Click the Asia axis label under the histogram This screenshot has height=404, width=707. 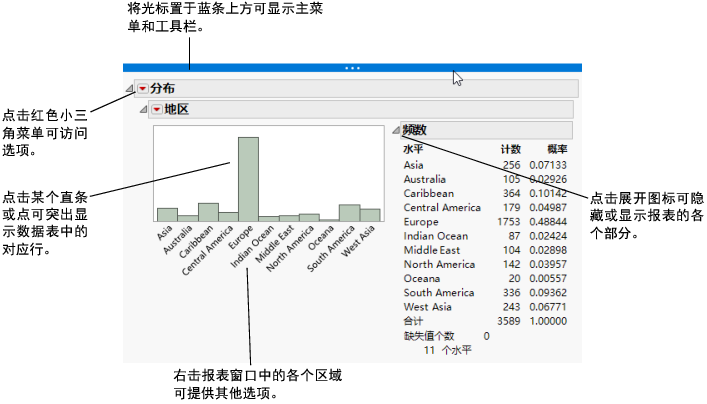coord(165,233)
